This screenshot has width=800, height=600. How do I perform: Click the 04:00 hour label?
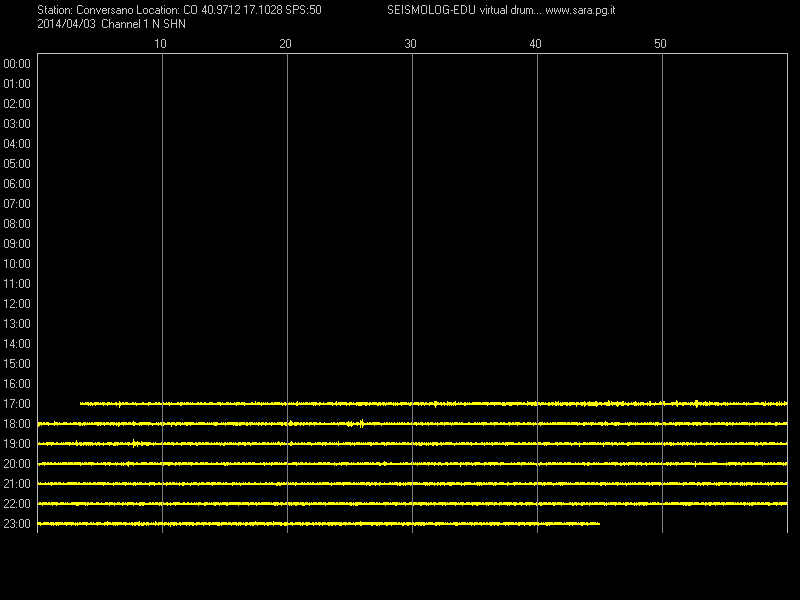[x=17, y=144]
